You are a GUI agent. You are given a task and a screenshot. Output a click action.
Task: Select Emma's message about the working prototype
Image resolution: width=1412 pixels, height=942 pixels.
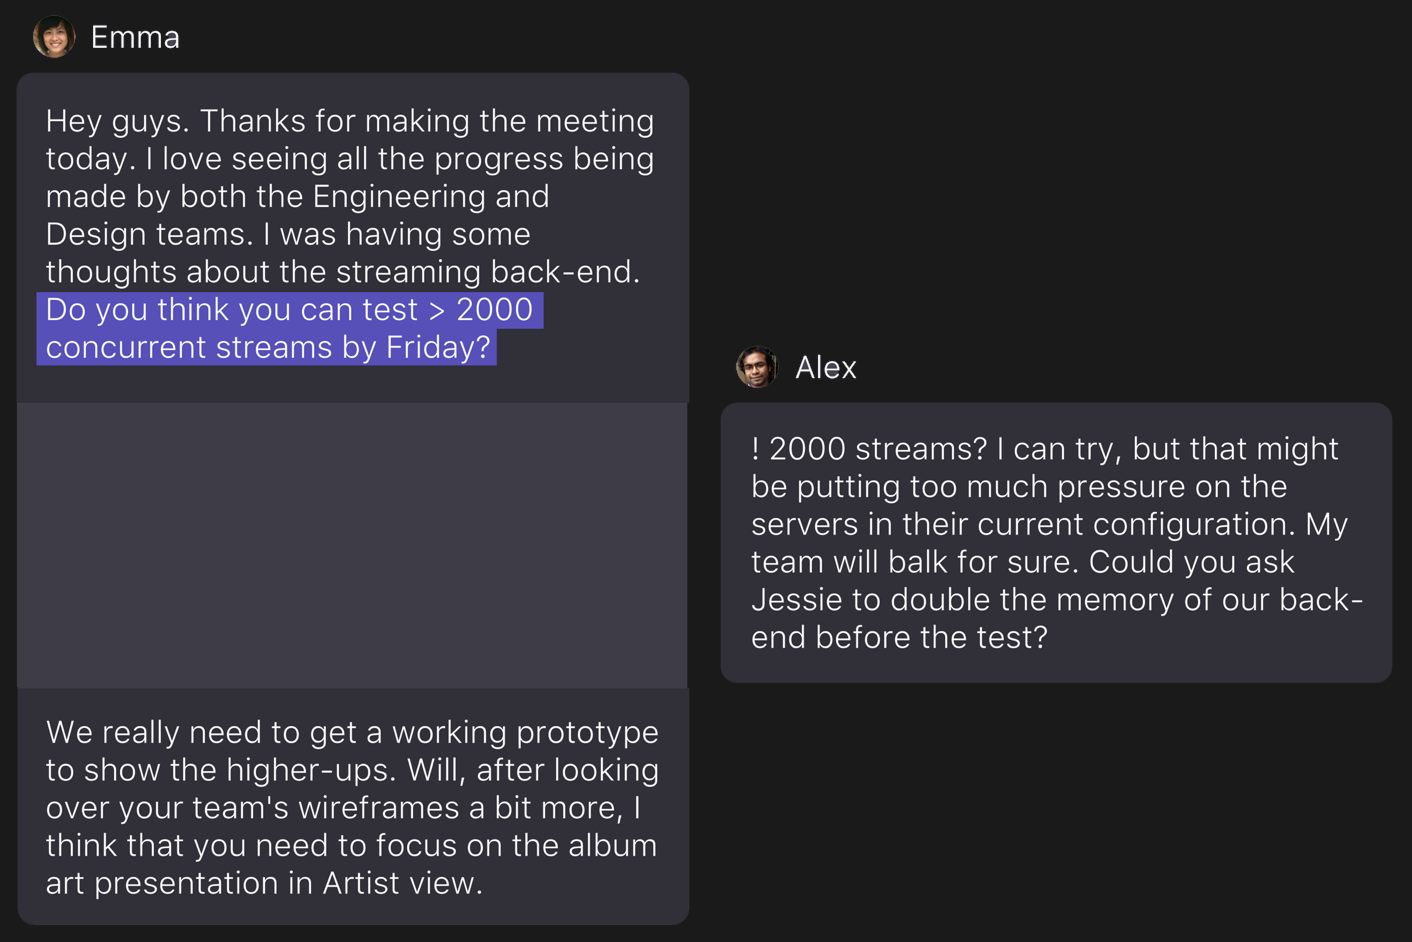[x=352, y=806]
